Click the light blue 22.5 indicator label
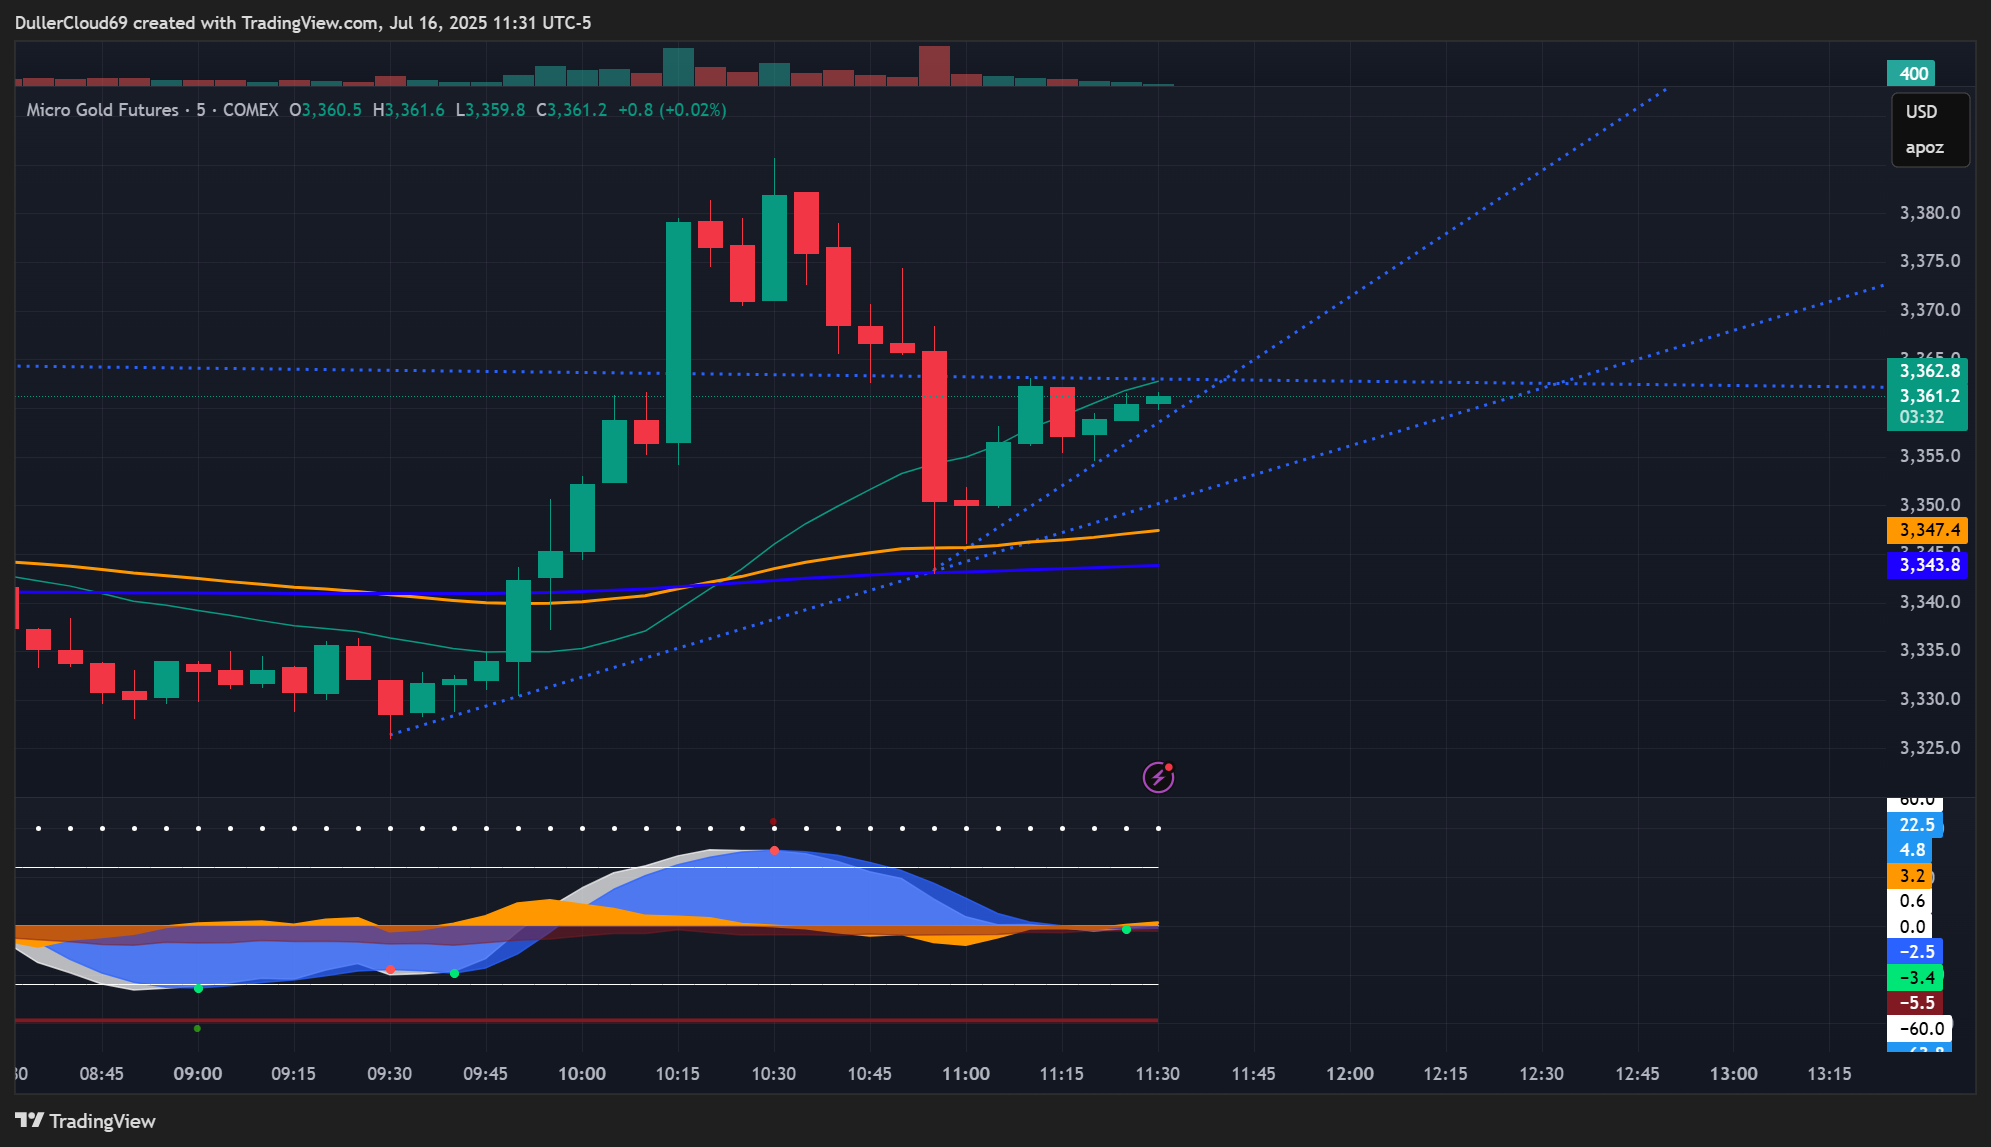1991x1147 pixels. click(1915, 825)
